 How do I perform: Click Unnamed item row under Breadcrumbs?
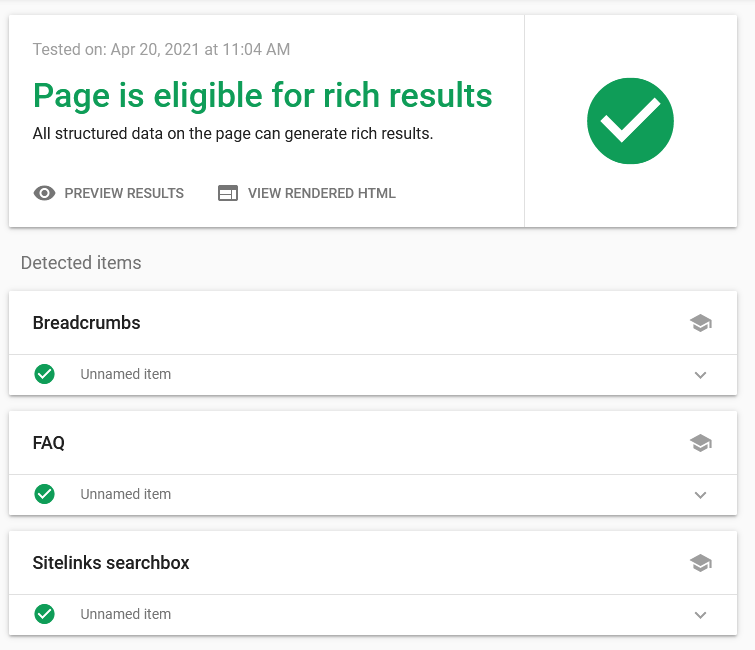[373, 375]
